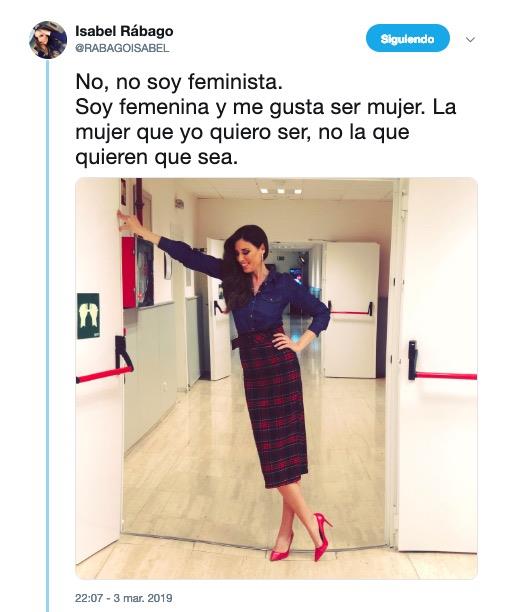Screen dimensions: 505x612
Task: Open Isabel Rábago's round profile avatar
Action: coord(48,39)
